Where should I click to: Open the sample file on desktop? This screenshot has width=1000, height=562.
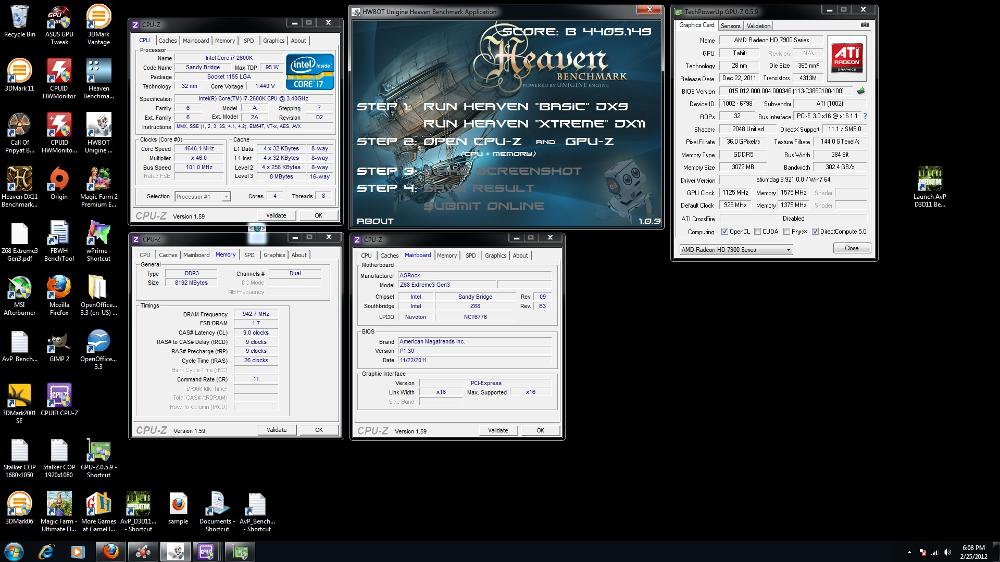[x=178, y=508]
